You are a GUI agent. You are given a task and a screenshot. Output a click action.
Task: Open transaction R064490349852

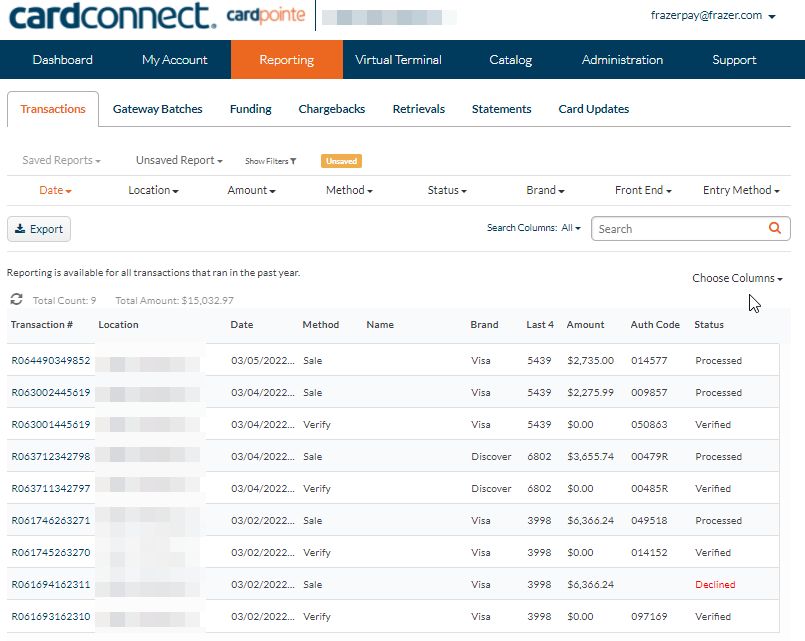[51, 360]
